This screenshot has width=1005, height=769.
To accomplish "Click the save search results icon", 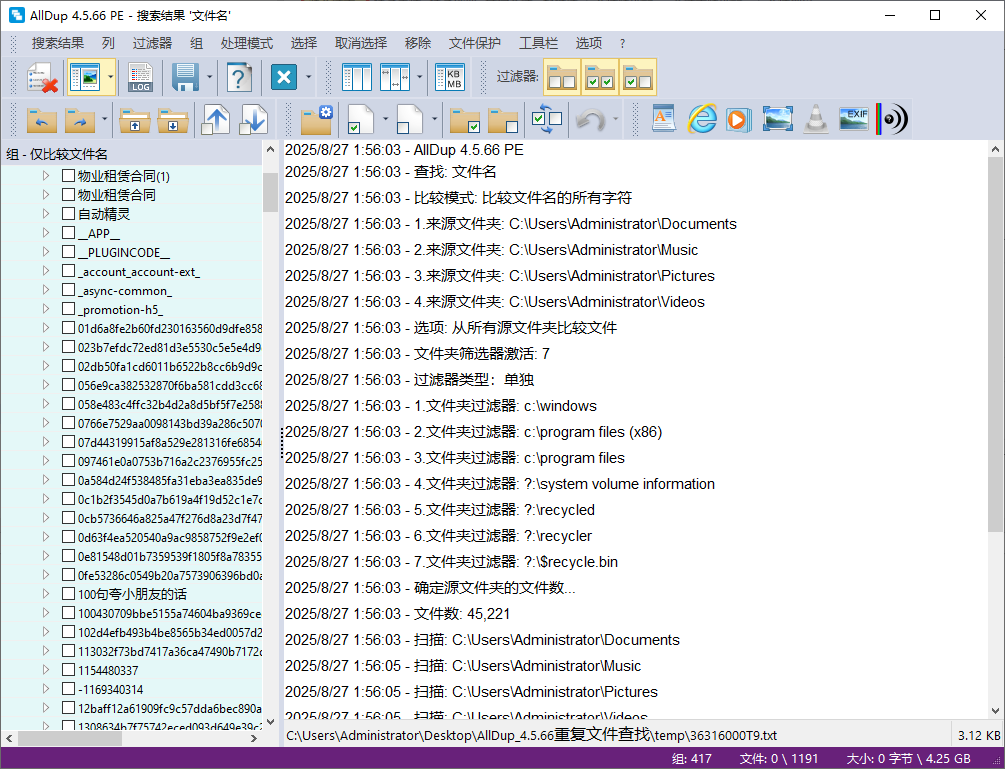I will click(x=185, y=77).
